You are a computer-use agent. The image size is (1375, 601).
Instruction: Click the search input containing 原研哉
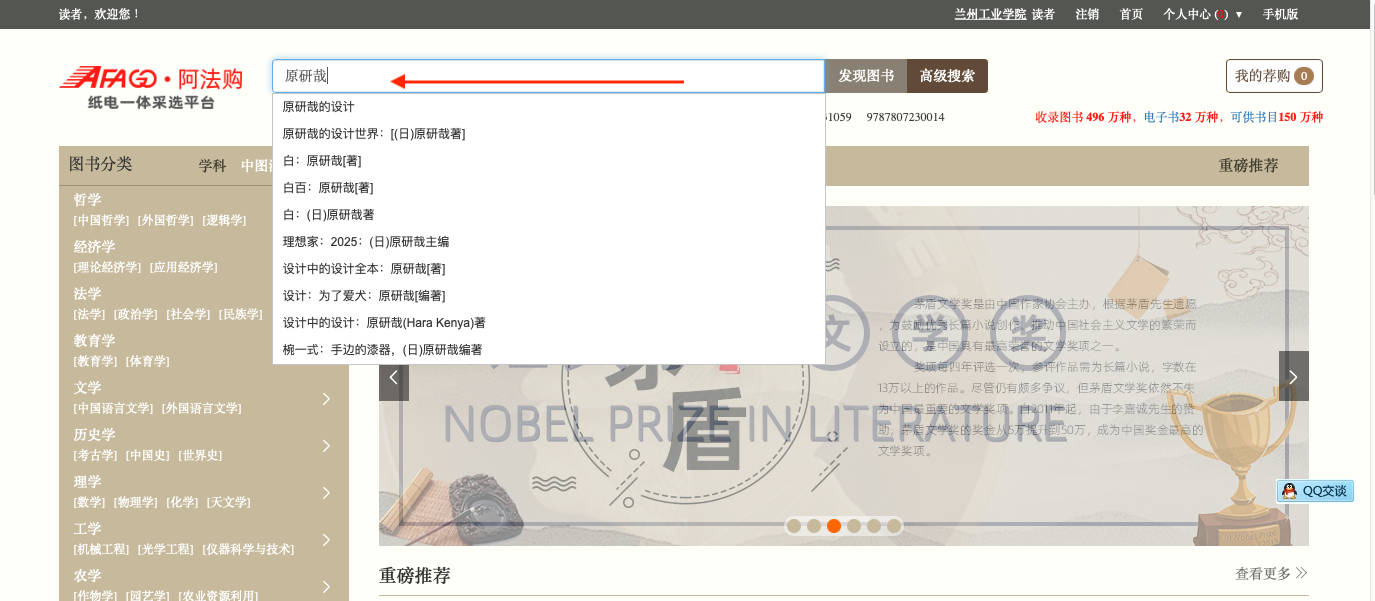click(x=548, y=76)
